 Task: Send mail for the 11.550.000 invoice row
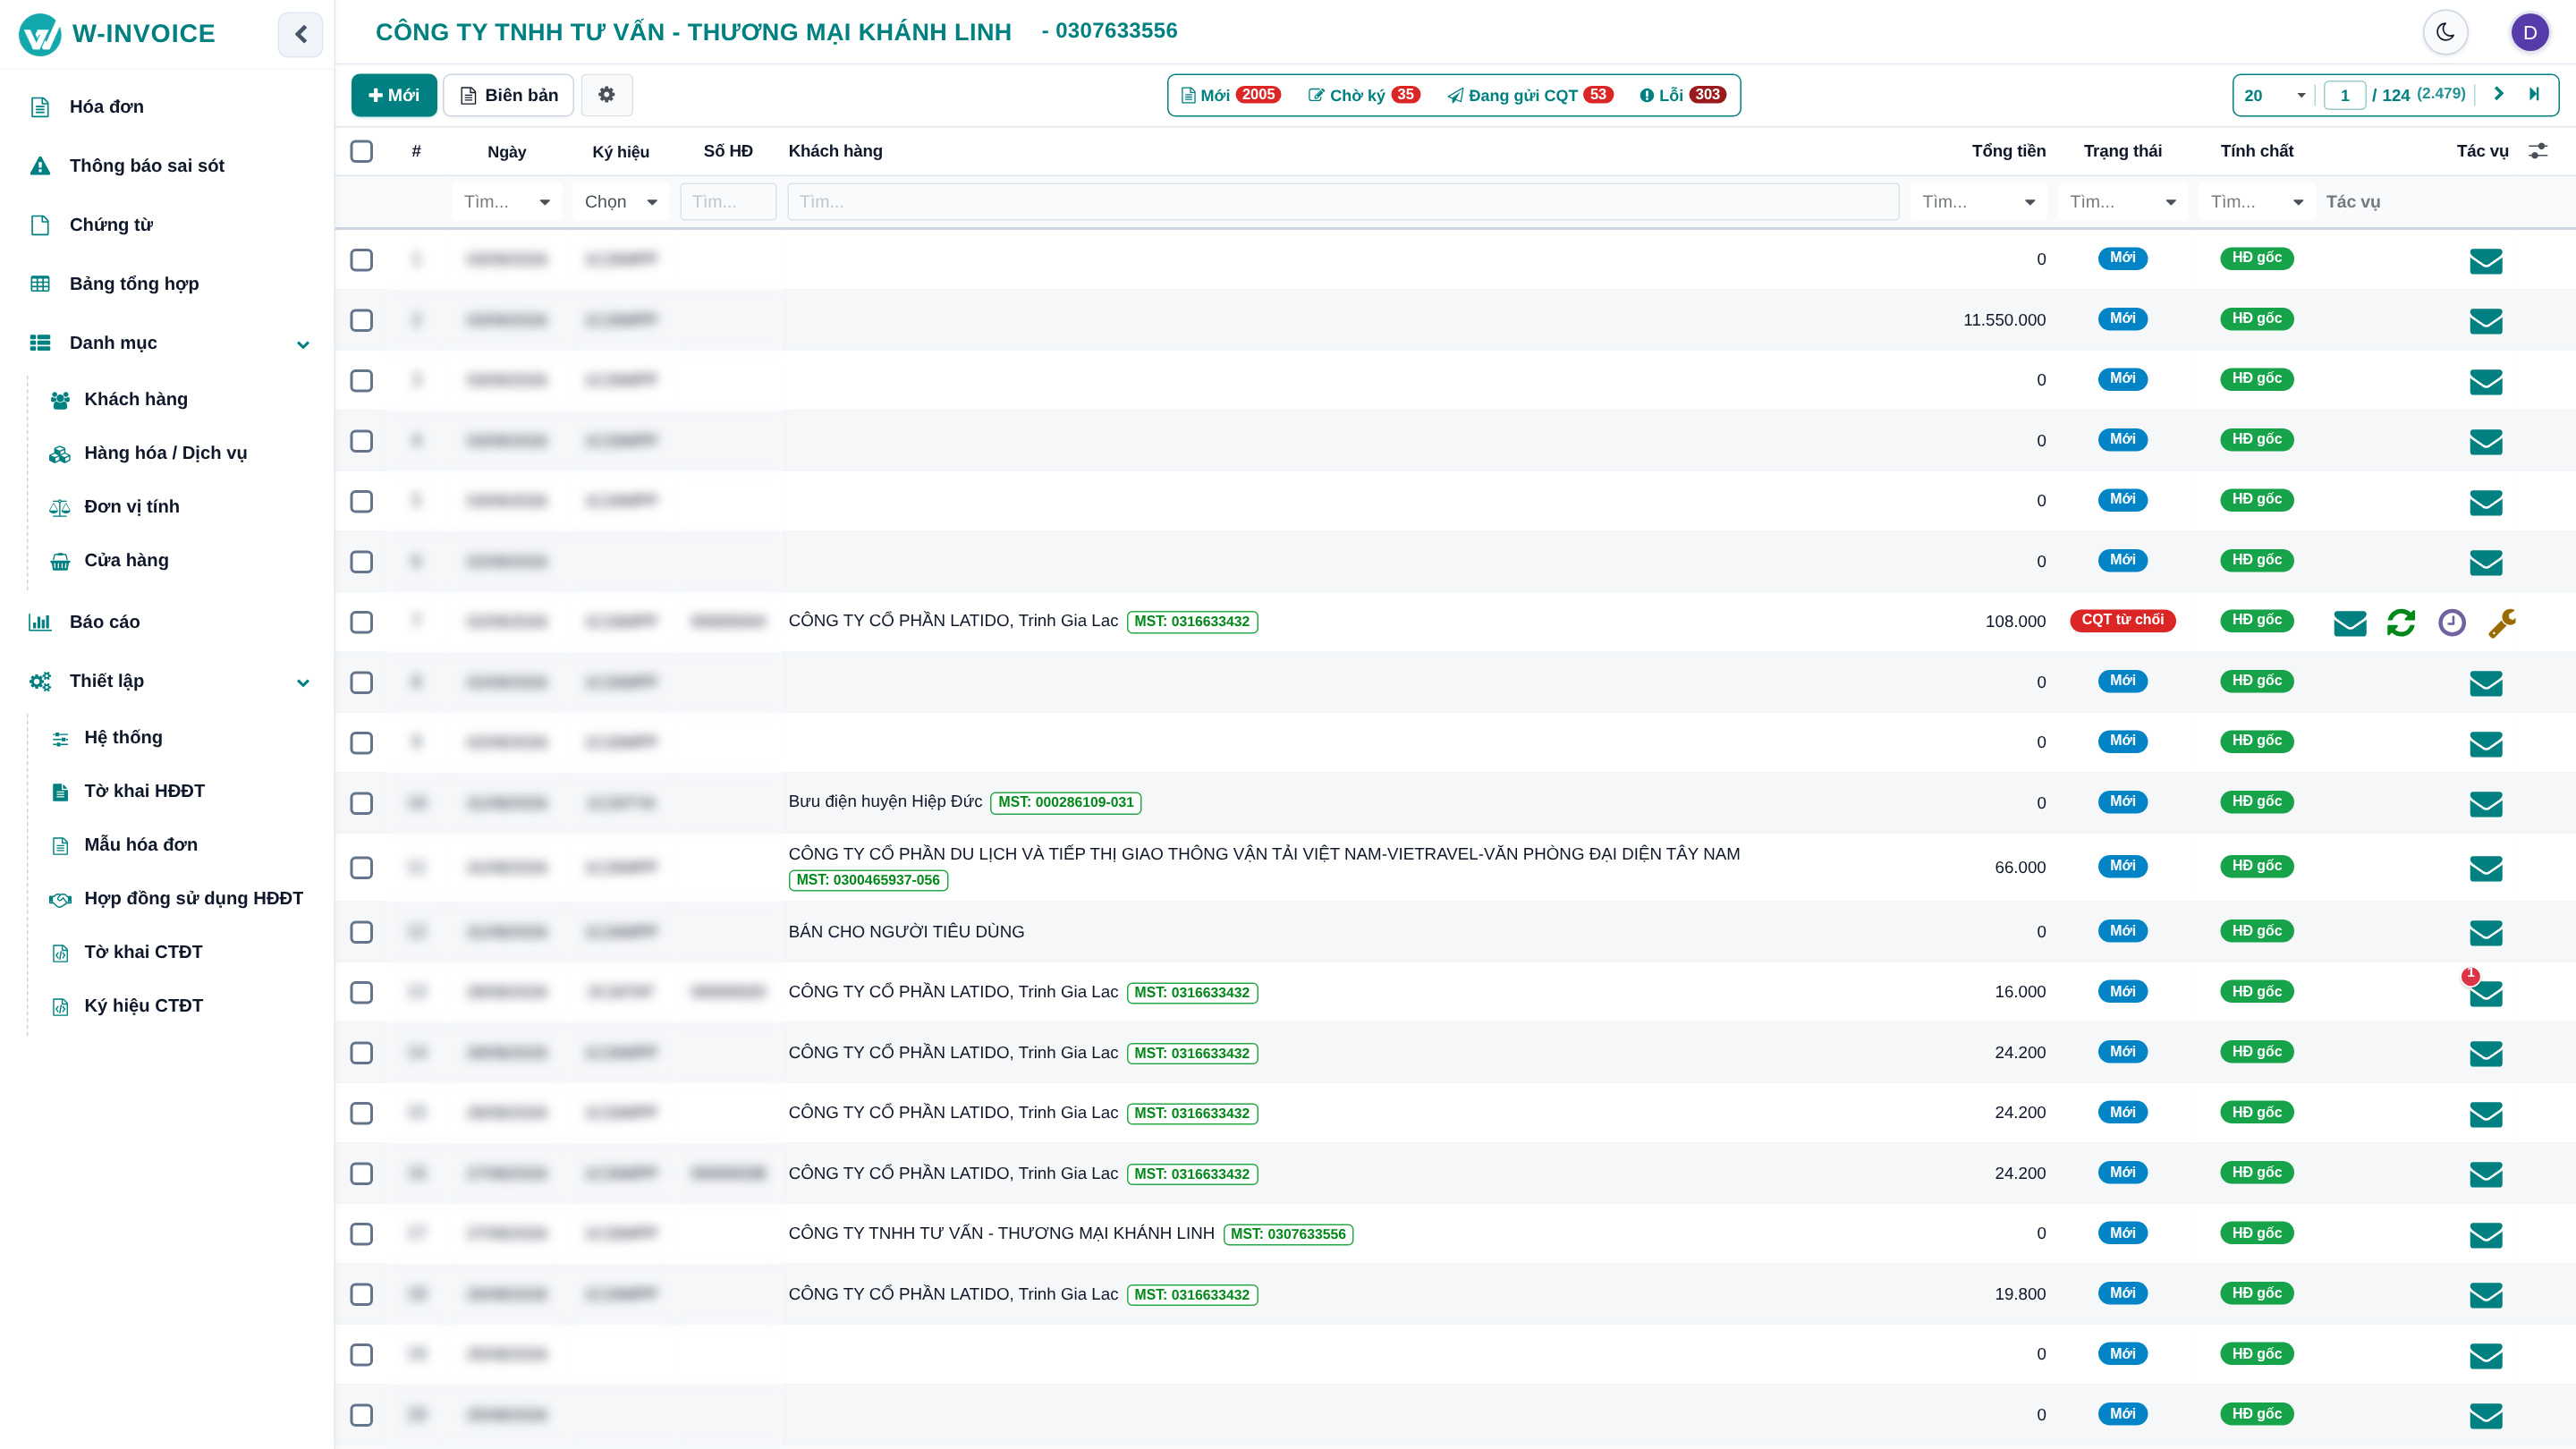(x=2486, y=321)
